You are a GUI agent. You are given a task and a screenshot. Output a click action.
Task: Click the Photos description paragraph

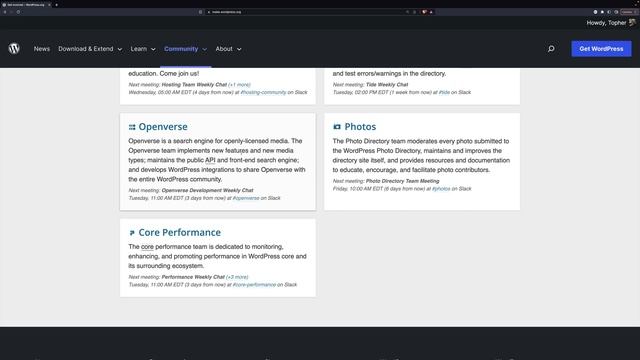click(x=421, y=156)
